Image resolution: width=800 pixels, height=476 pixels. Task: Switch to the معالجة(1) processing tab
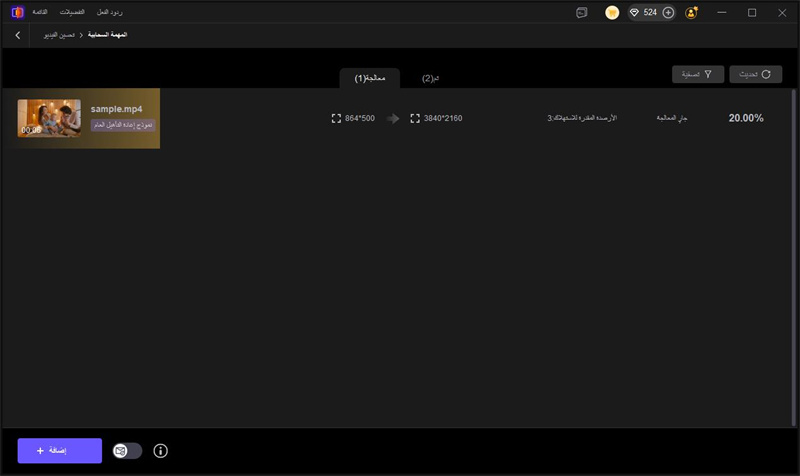point(369,77)
